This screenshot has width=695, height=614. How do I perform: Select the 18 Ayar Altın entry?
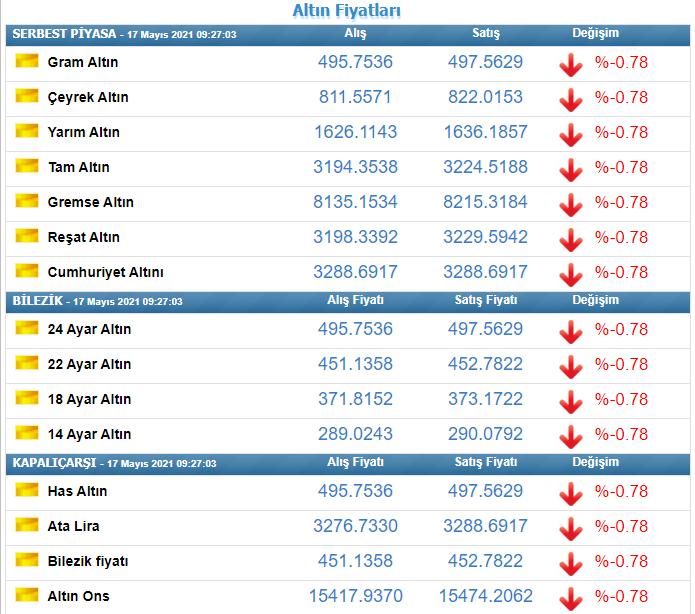click(x=90, y=399)
